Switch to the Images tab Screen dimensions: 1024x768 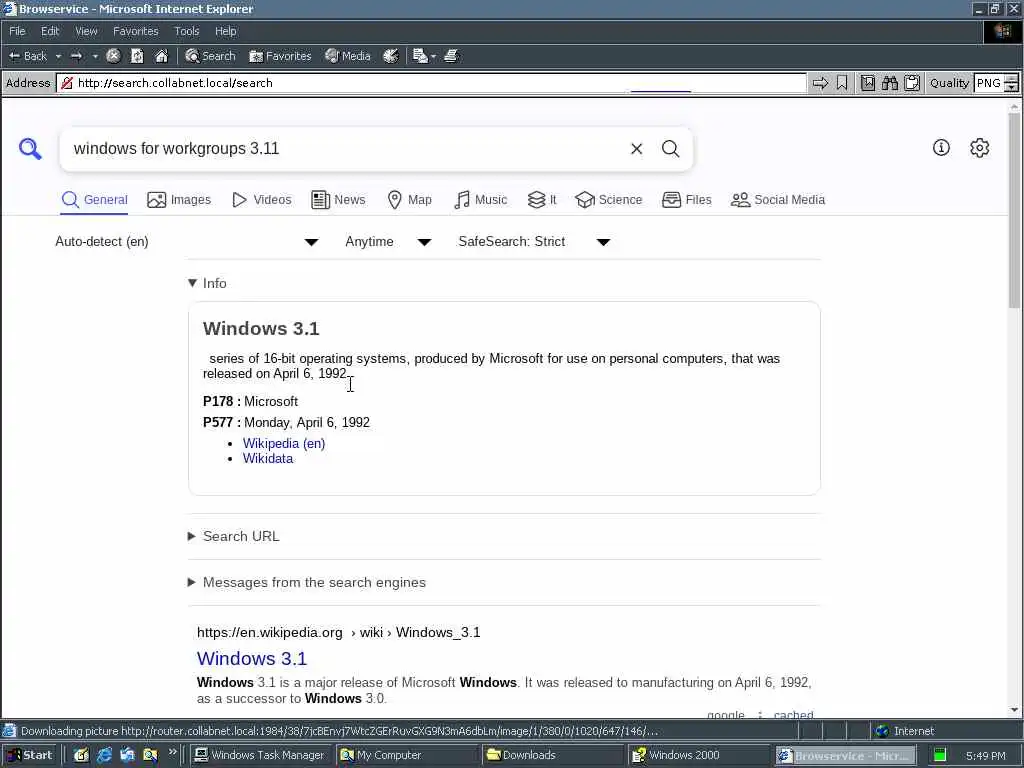tap(179, 200)
